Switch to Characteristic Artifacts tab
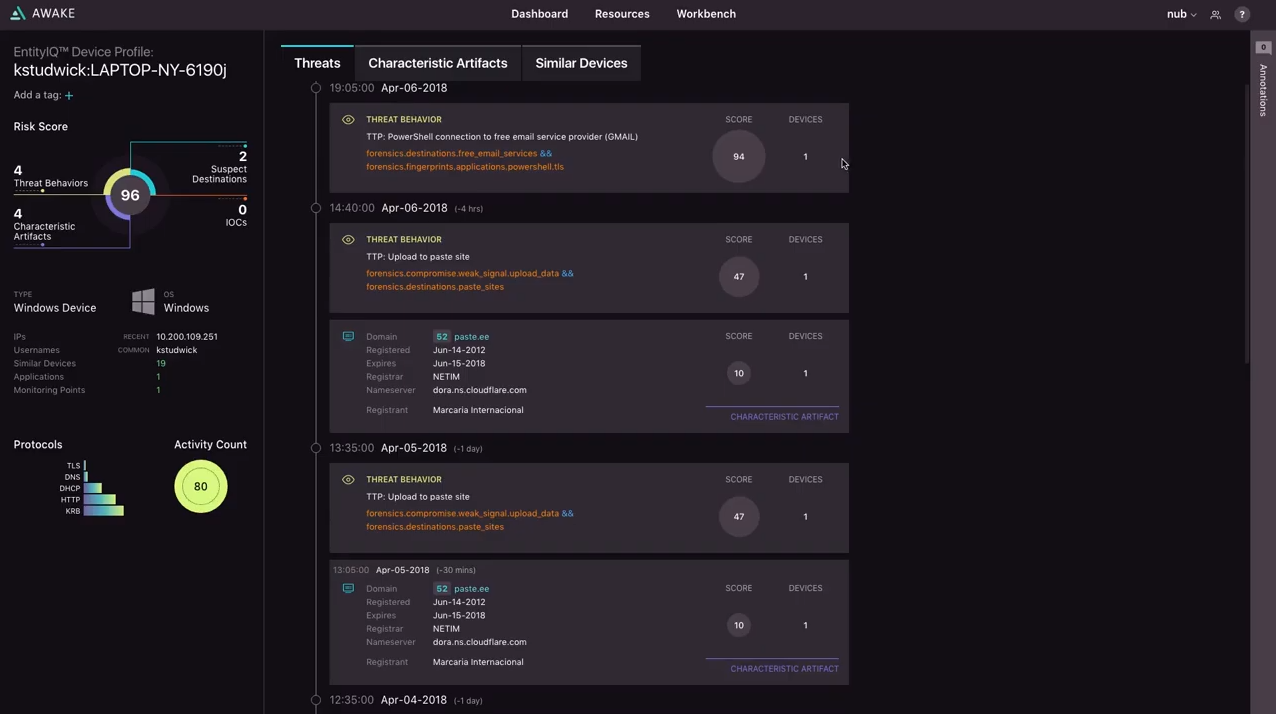This screenshot has width=1276, height=714. click(438, 63)
